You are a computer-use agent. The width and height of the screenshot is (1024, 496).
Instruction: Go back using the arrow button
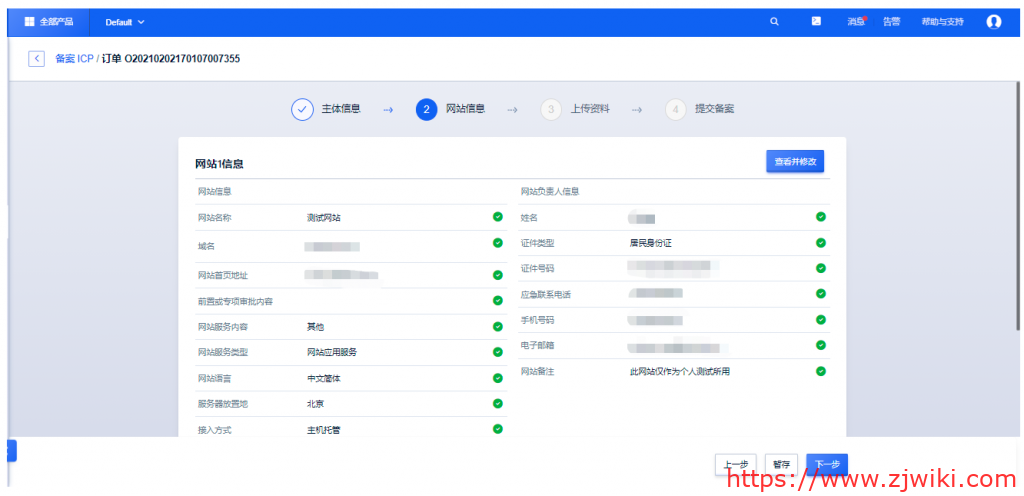click(x=36, y=59)
